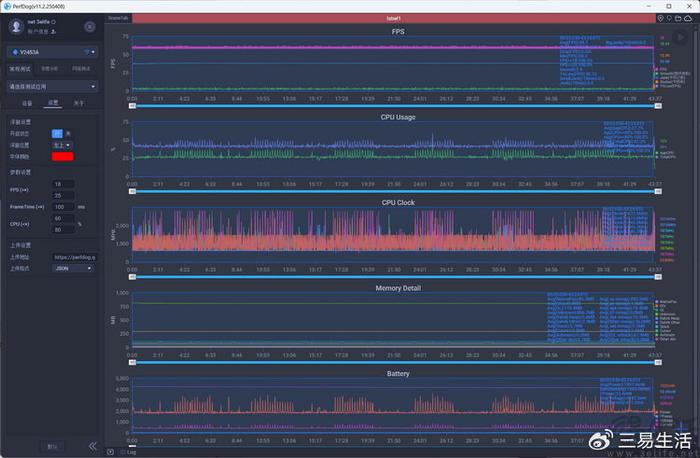This screenshot has height=458, width=700.
Task: Click the Battery chart title
Action: pyautogui.click(x=398, y=374)
